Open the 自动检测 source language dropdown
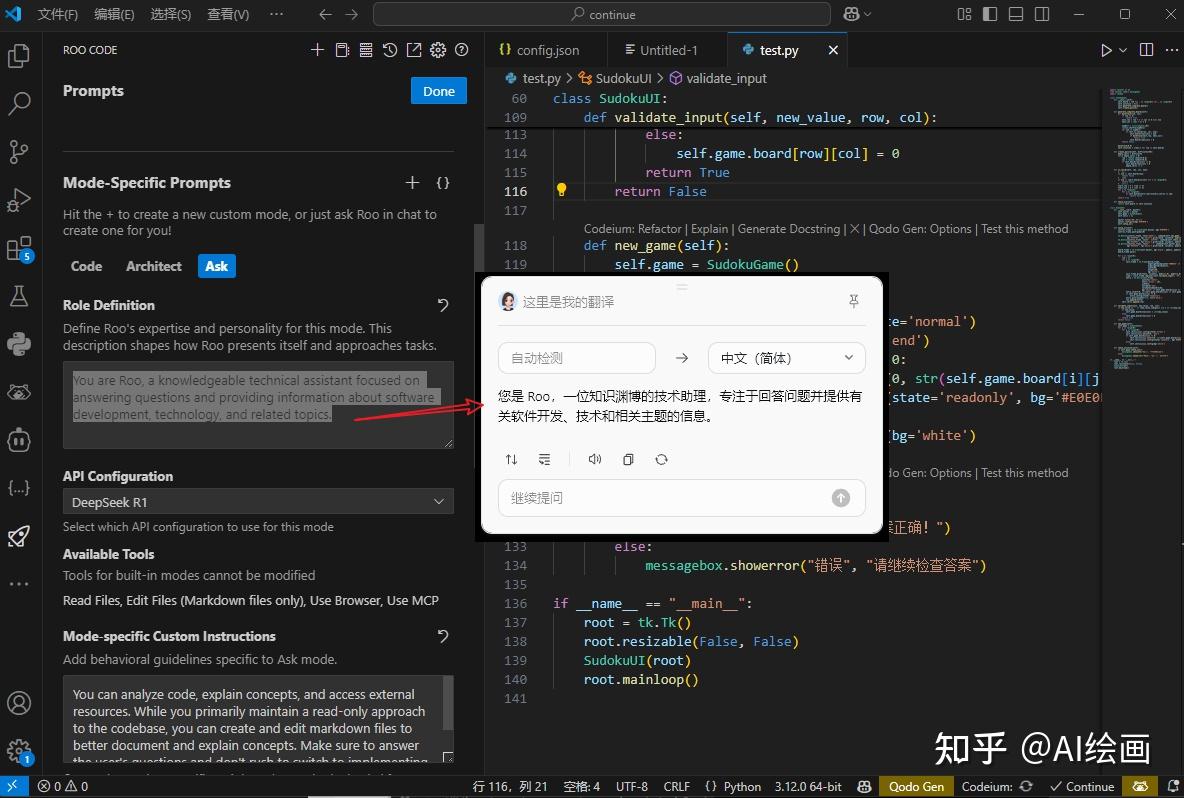 pos(576,357)
